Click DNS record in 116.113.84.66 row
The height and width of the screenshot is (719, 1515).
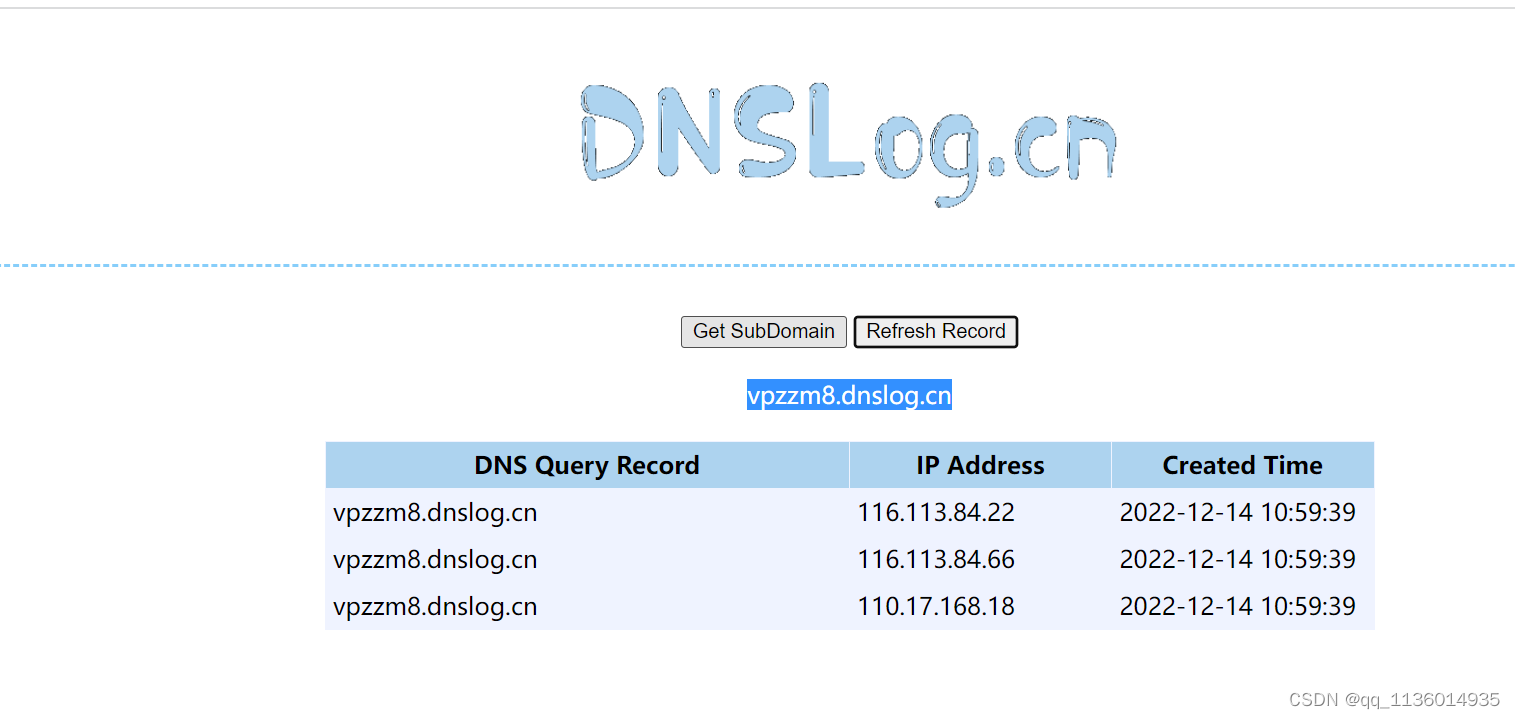(x=435, y=560)
